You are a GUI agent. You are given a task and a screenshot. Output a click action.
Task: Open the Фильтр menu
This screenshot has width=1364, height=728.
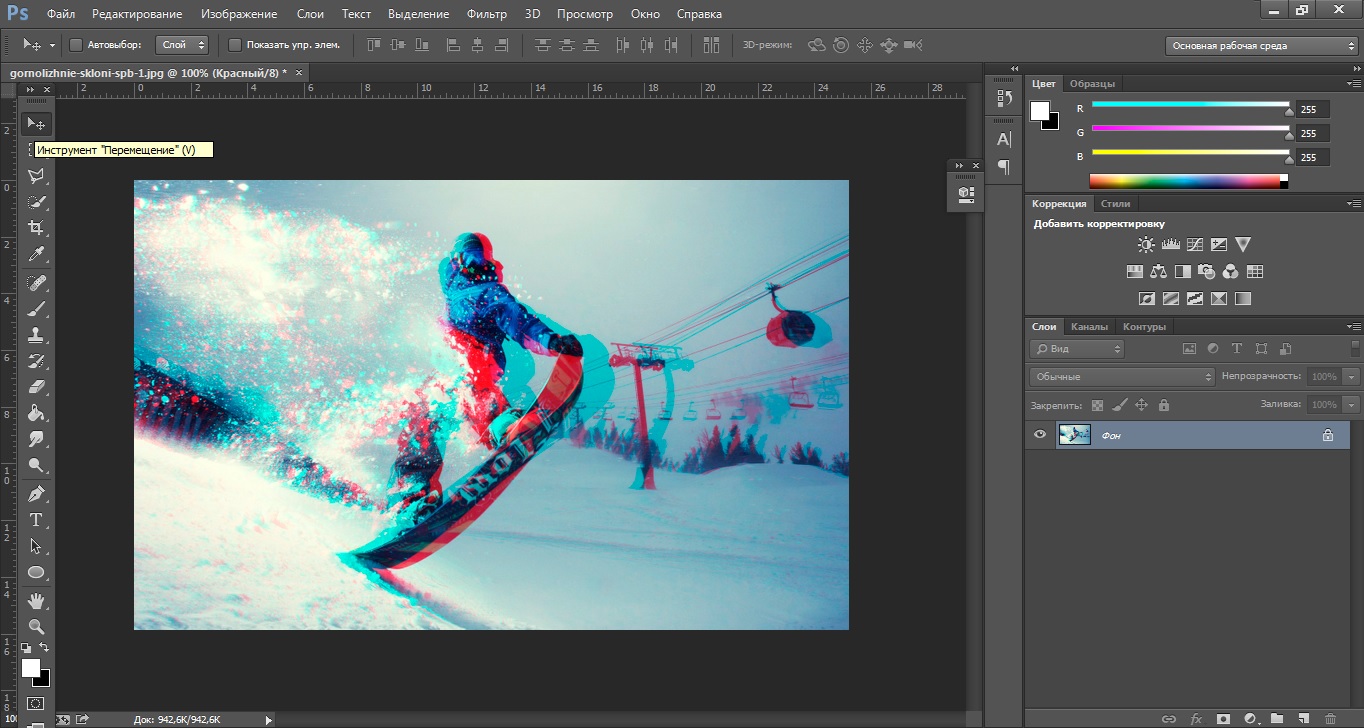(x=487, y=14)
